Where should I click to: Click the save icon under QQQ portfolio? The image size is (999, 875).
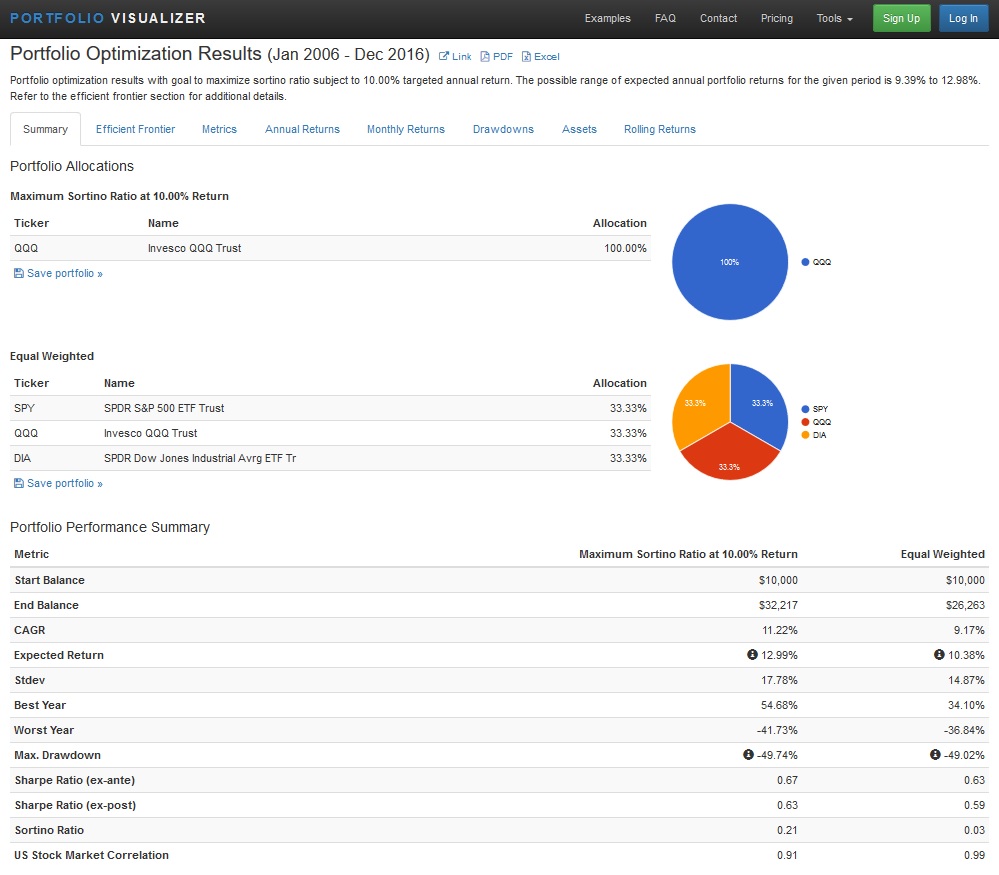[x=18, y=273]
